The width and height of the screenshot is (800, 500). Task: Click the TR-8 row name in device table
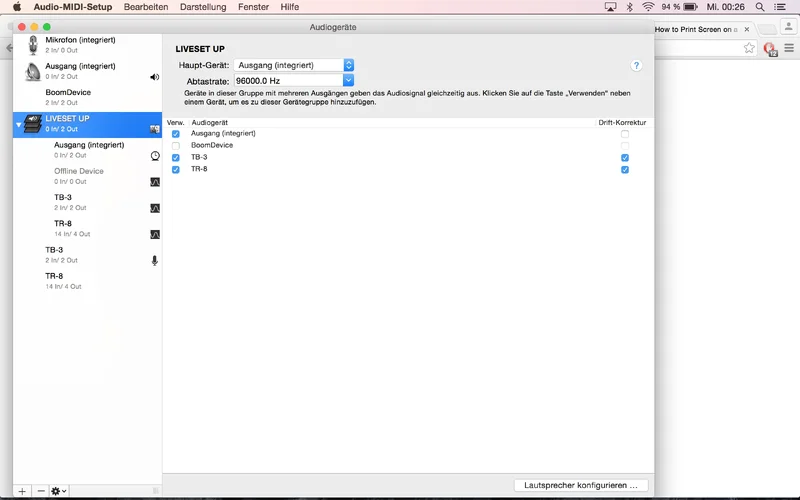tap(199, 169)
